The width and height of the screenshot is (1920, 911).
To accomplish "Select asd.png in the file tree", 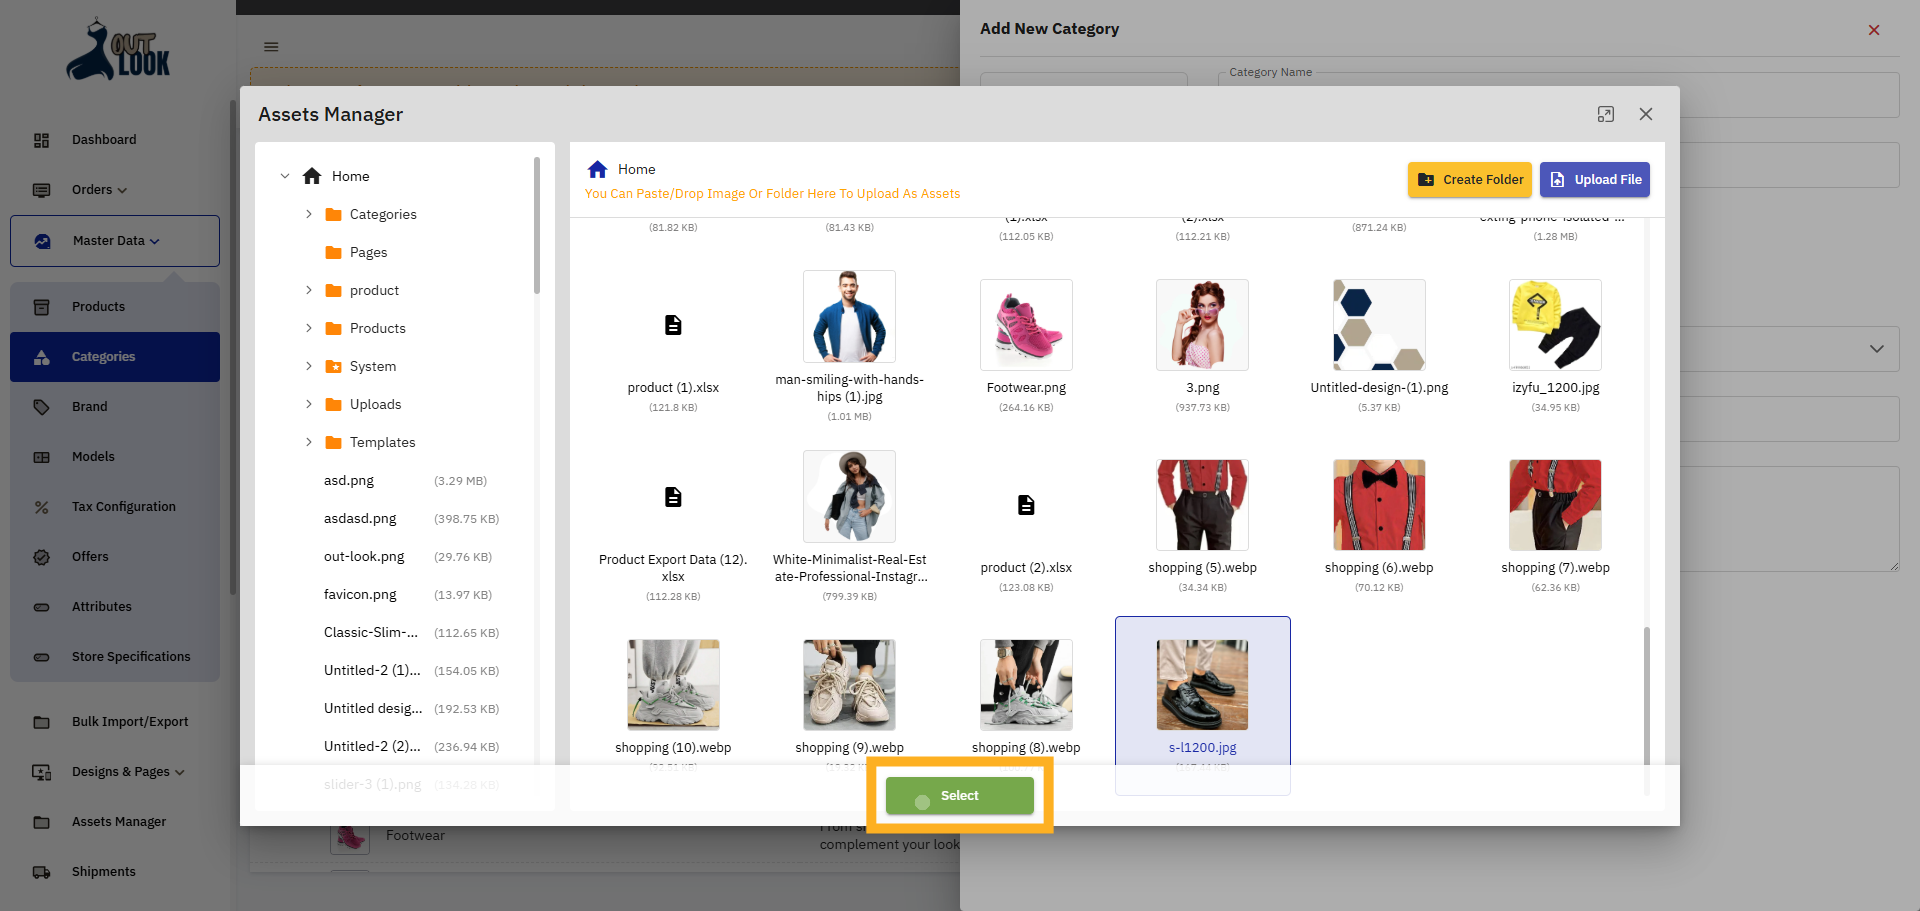I will (x=349, y=480).
